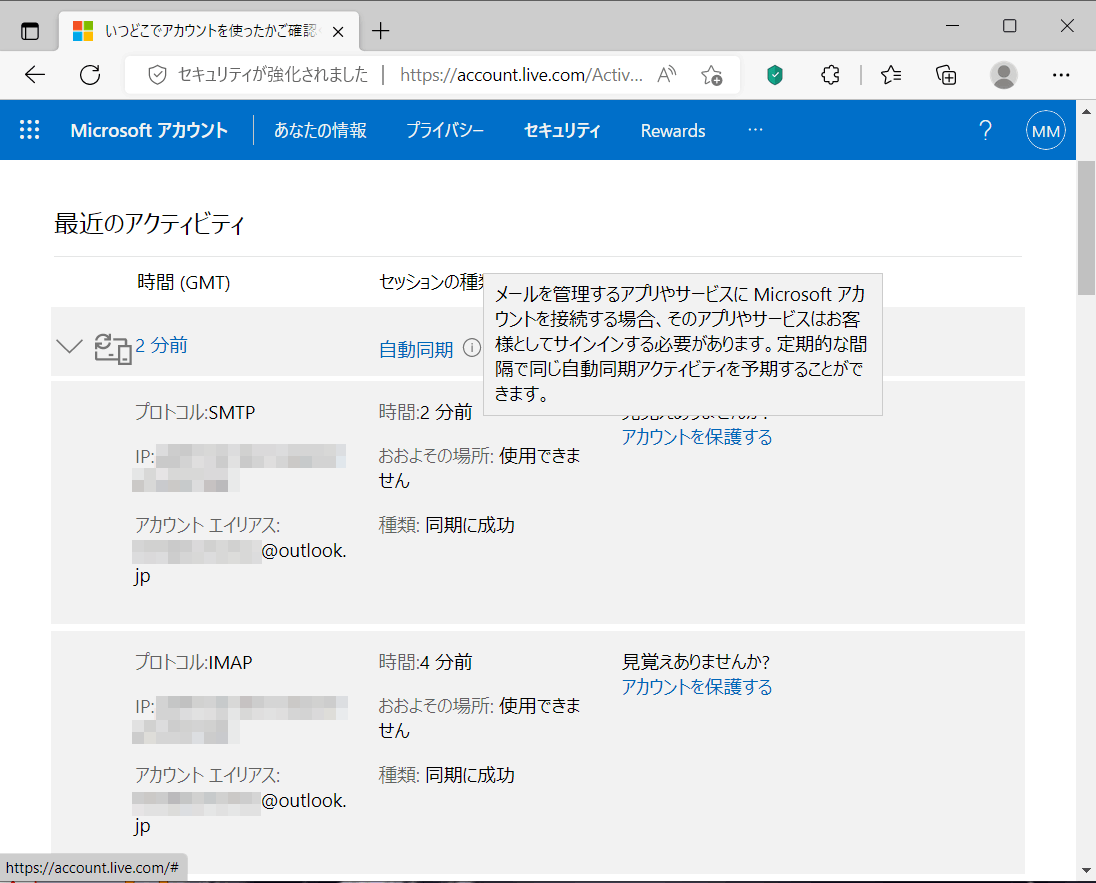Screen dimensions: 1096x883
Task: Click the scrollbar up arrow
Action: point(1086,110)
